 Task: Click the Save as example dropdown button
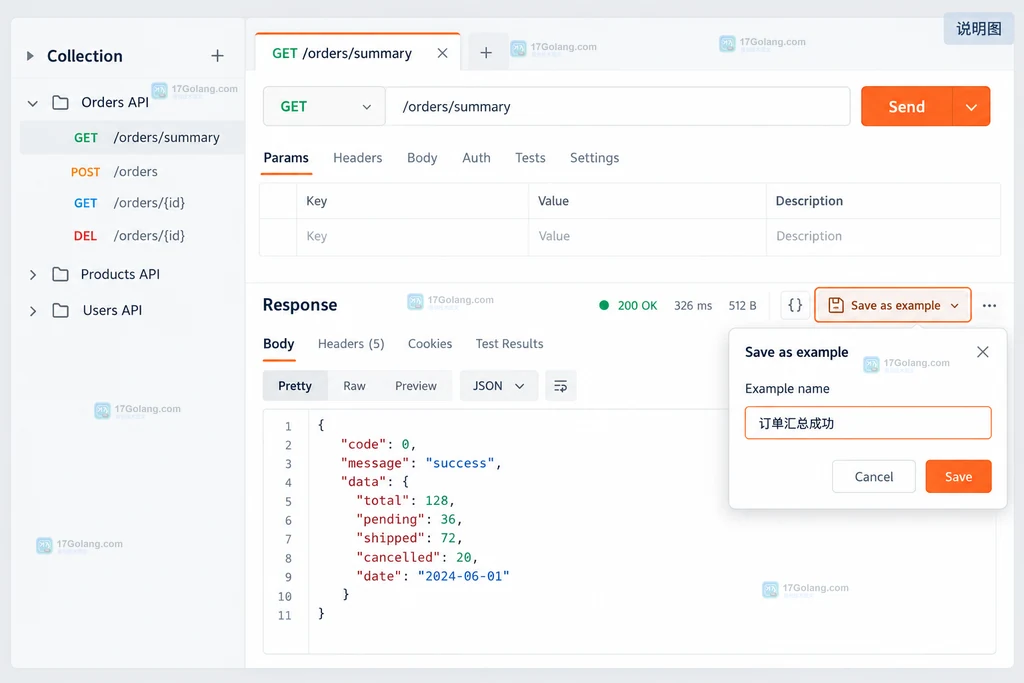(x=893, y=305)
